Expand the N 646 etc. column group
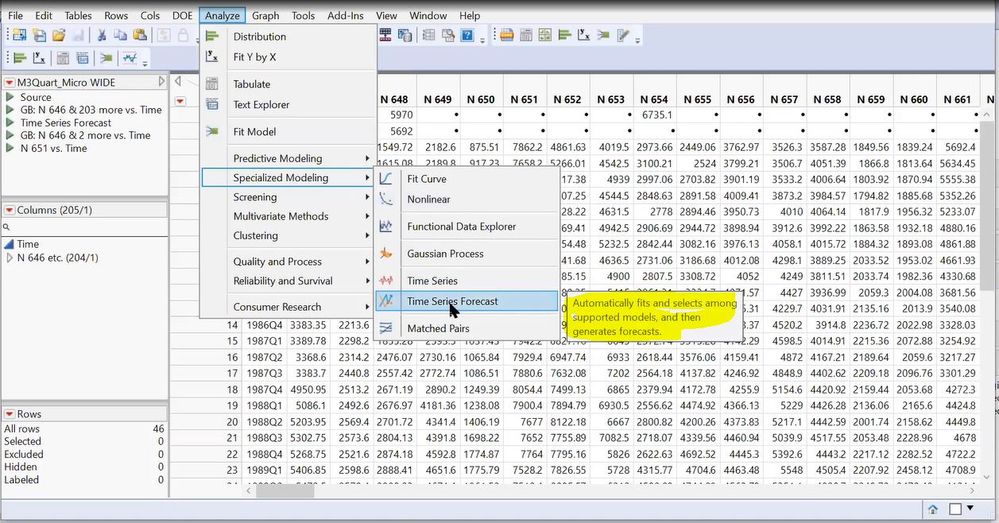Image resolution: width=999 pixels, height=523 pixels. pos(10,258)
